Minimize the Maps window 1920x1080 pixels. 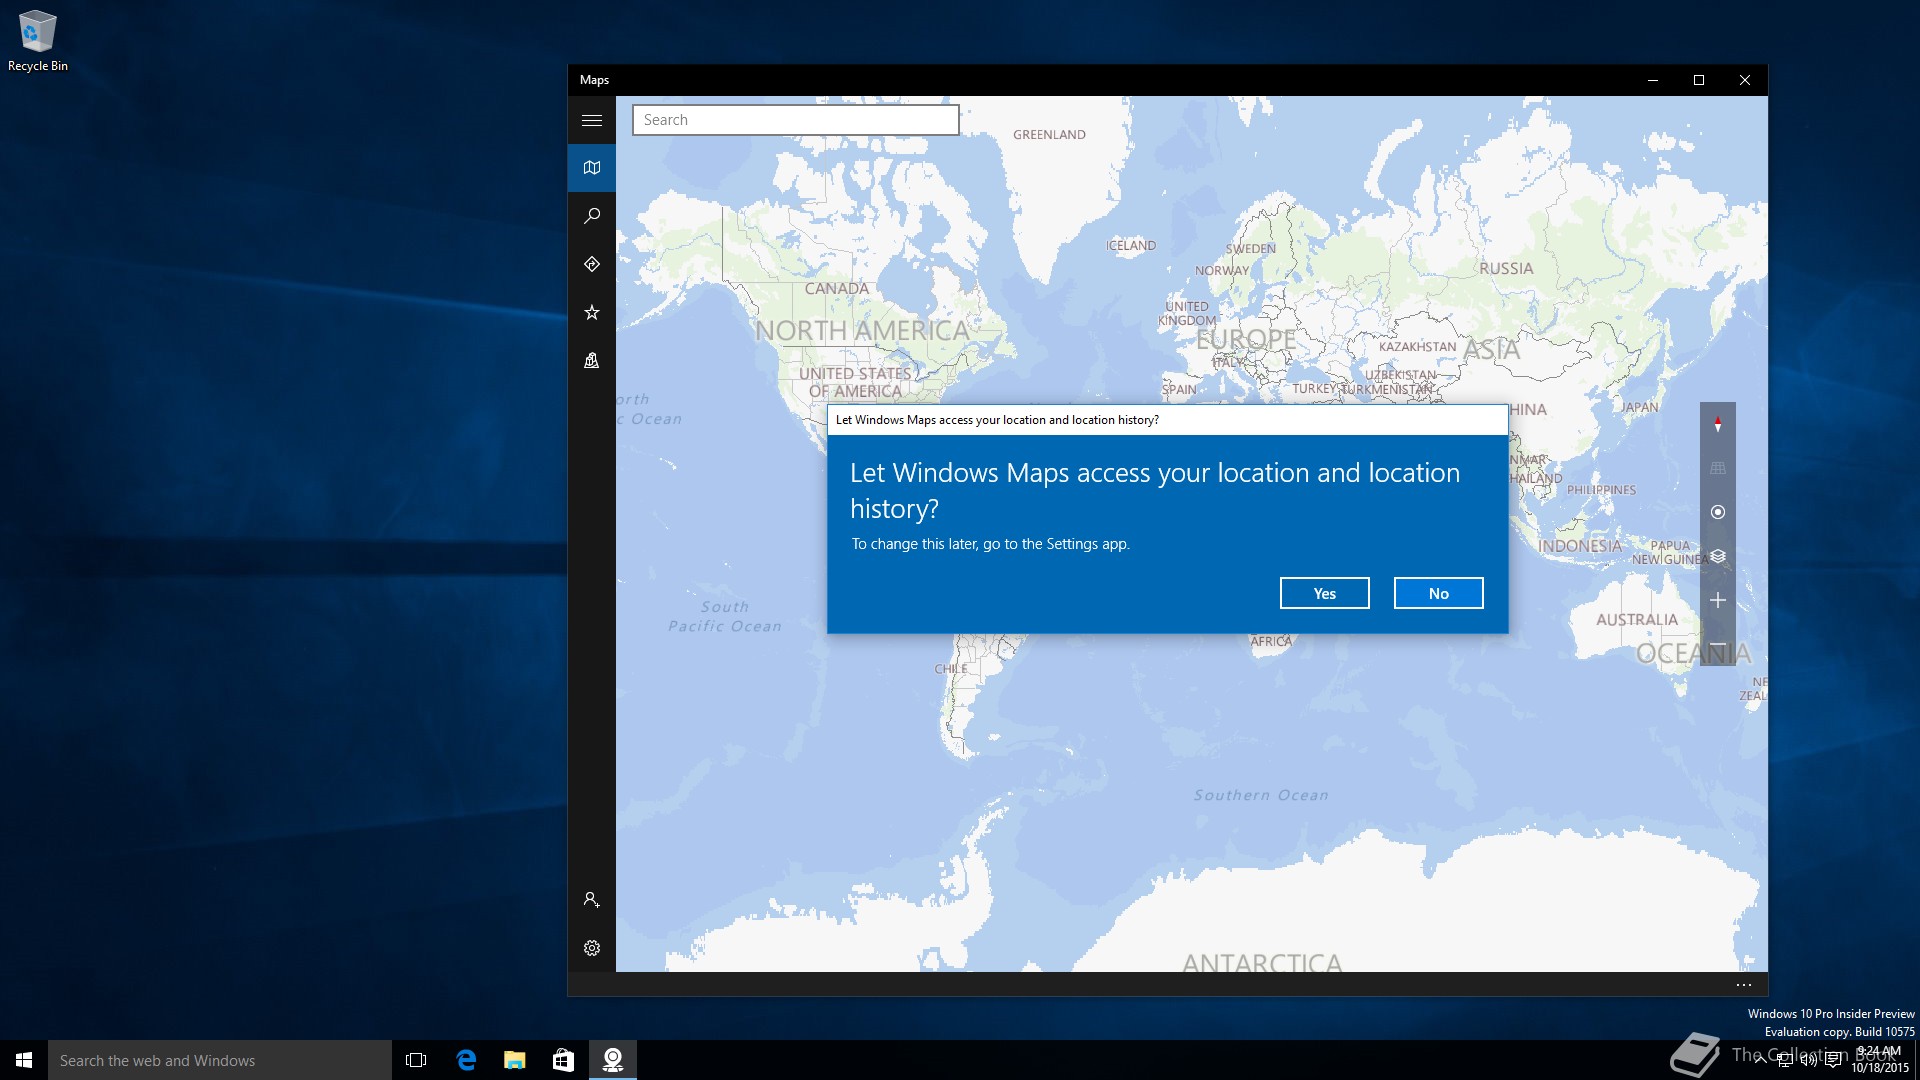1653,80
